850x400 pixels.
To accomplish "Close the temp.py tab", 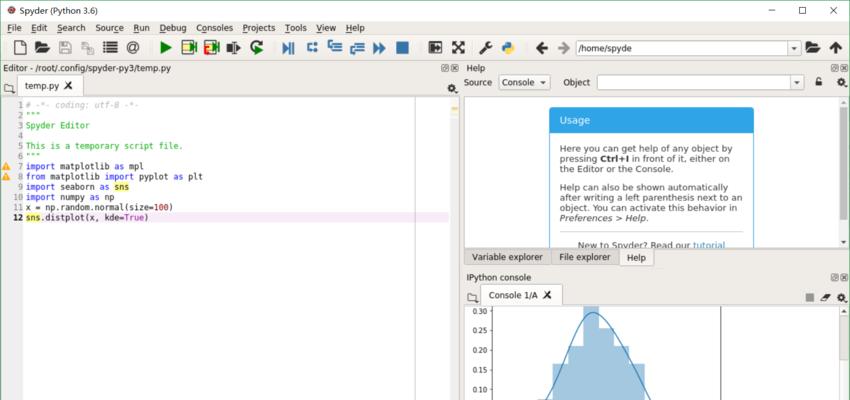I will 68,86.
